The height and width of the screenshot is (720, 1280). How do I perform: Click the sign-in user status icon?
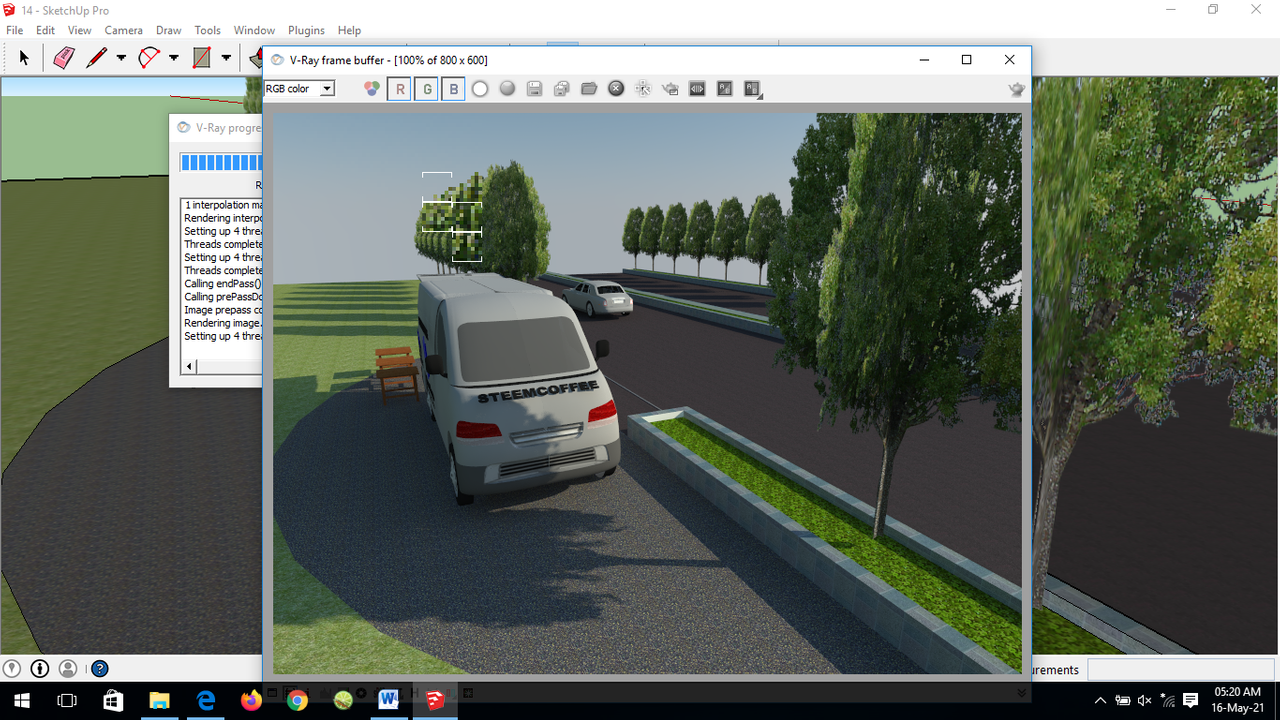tap(68, 669)
